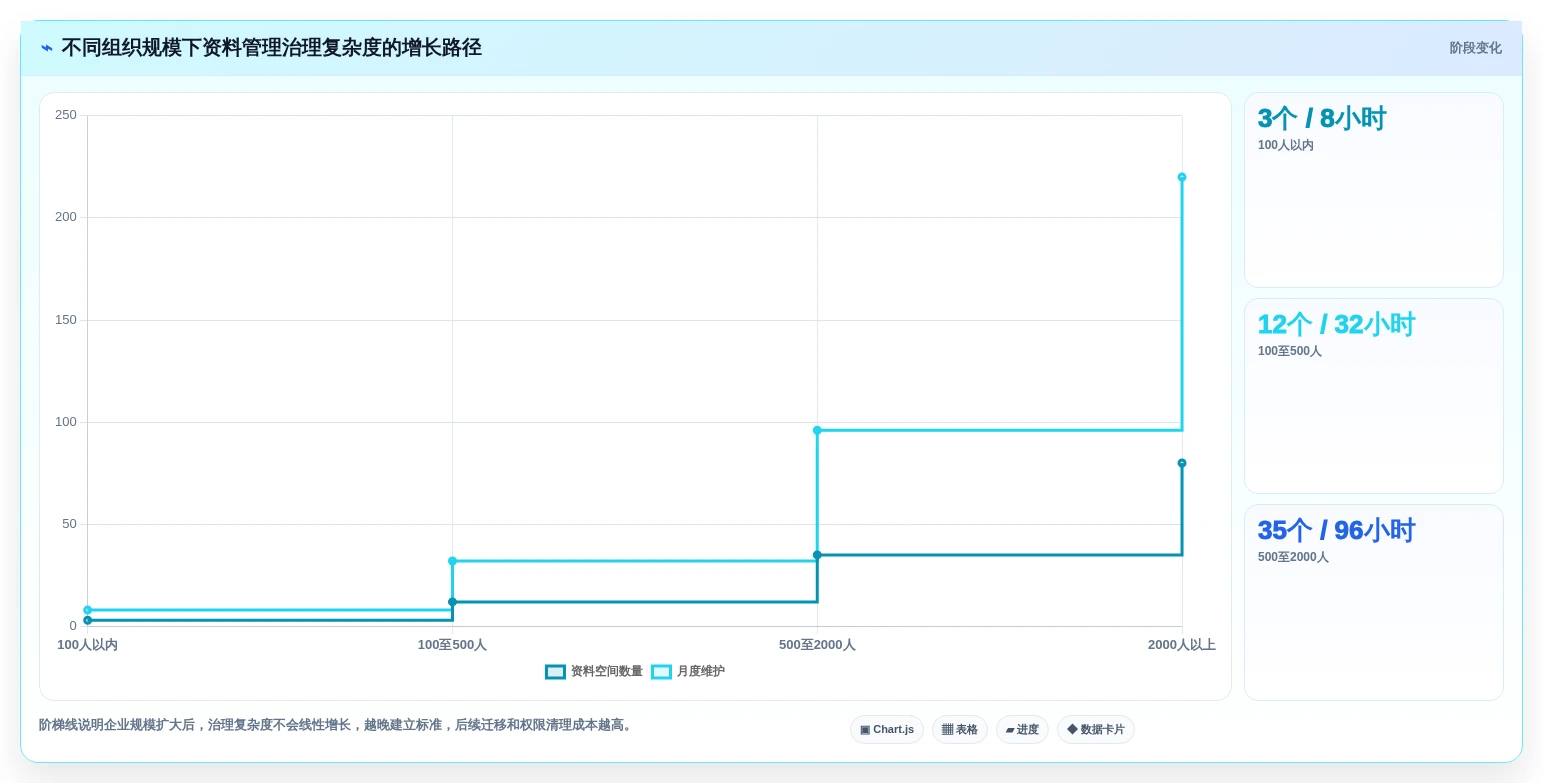
Task: Click the 阶段变化 label in the header
Action: coord(1476,48)
